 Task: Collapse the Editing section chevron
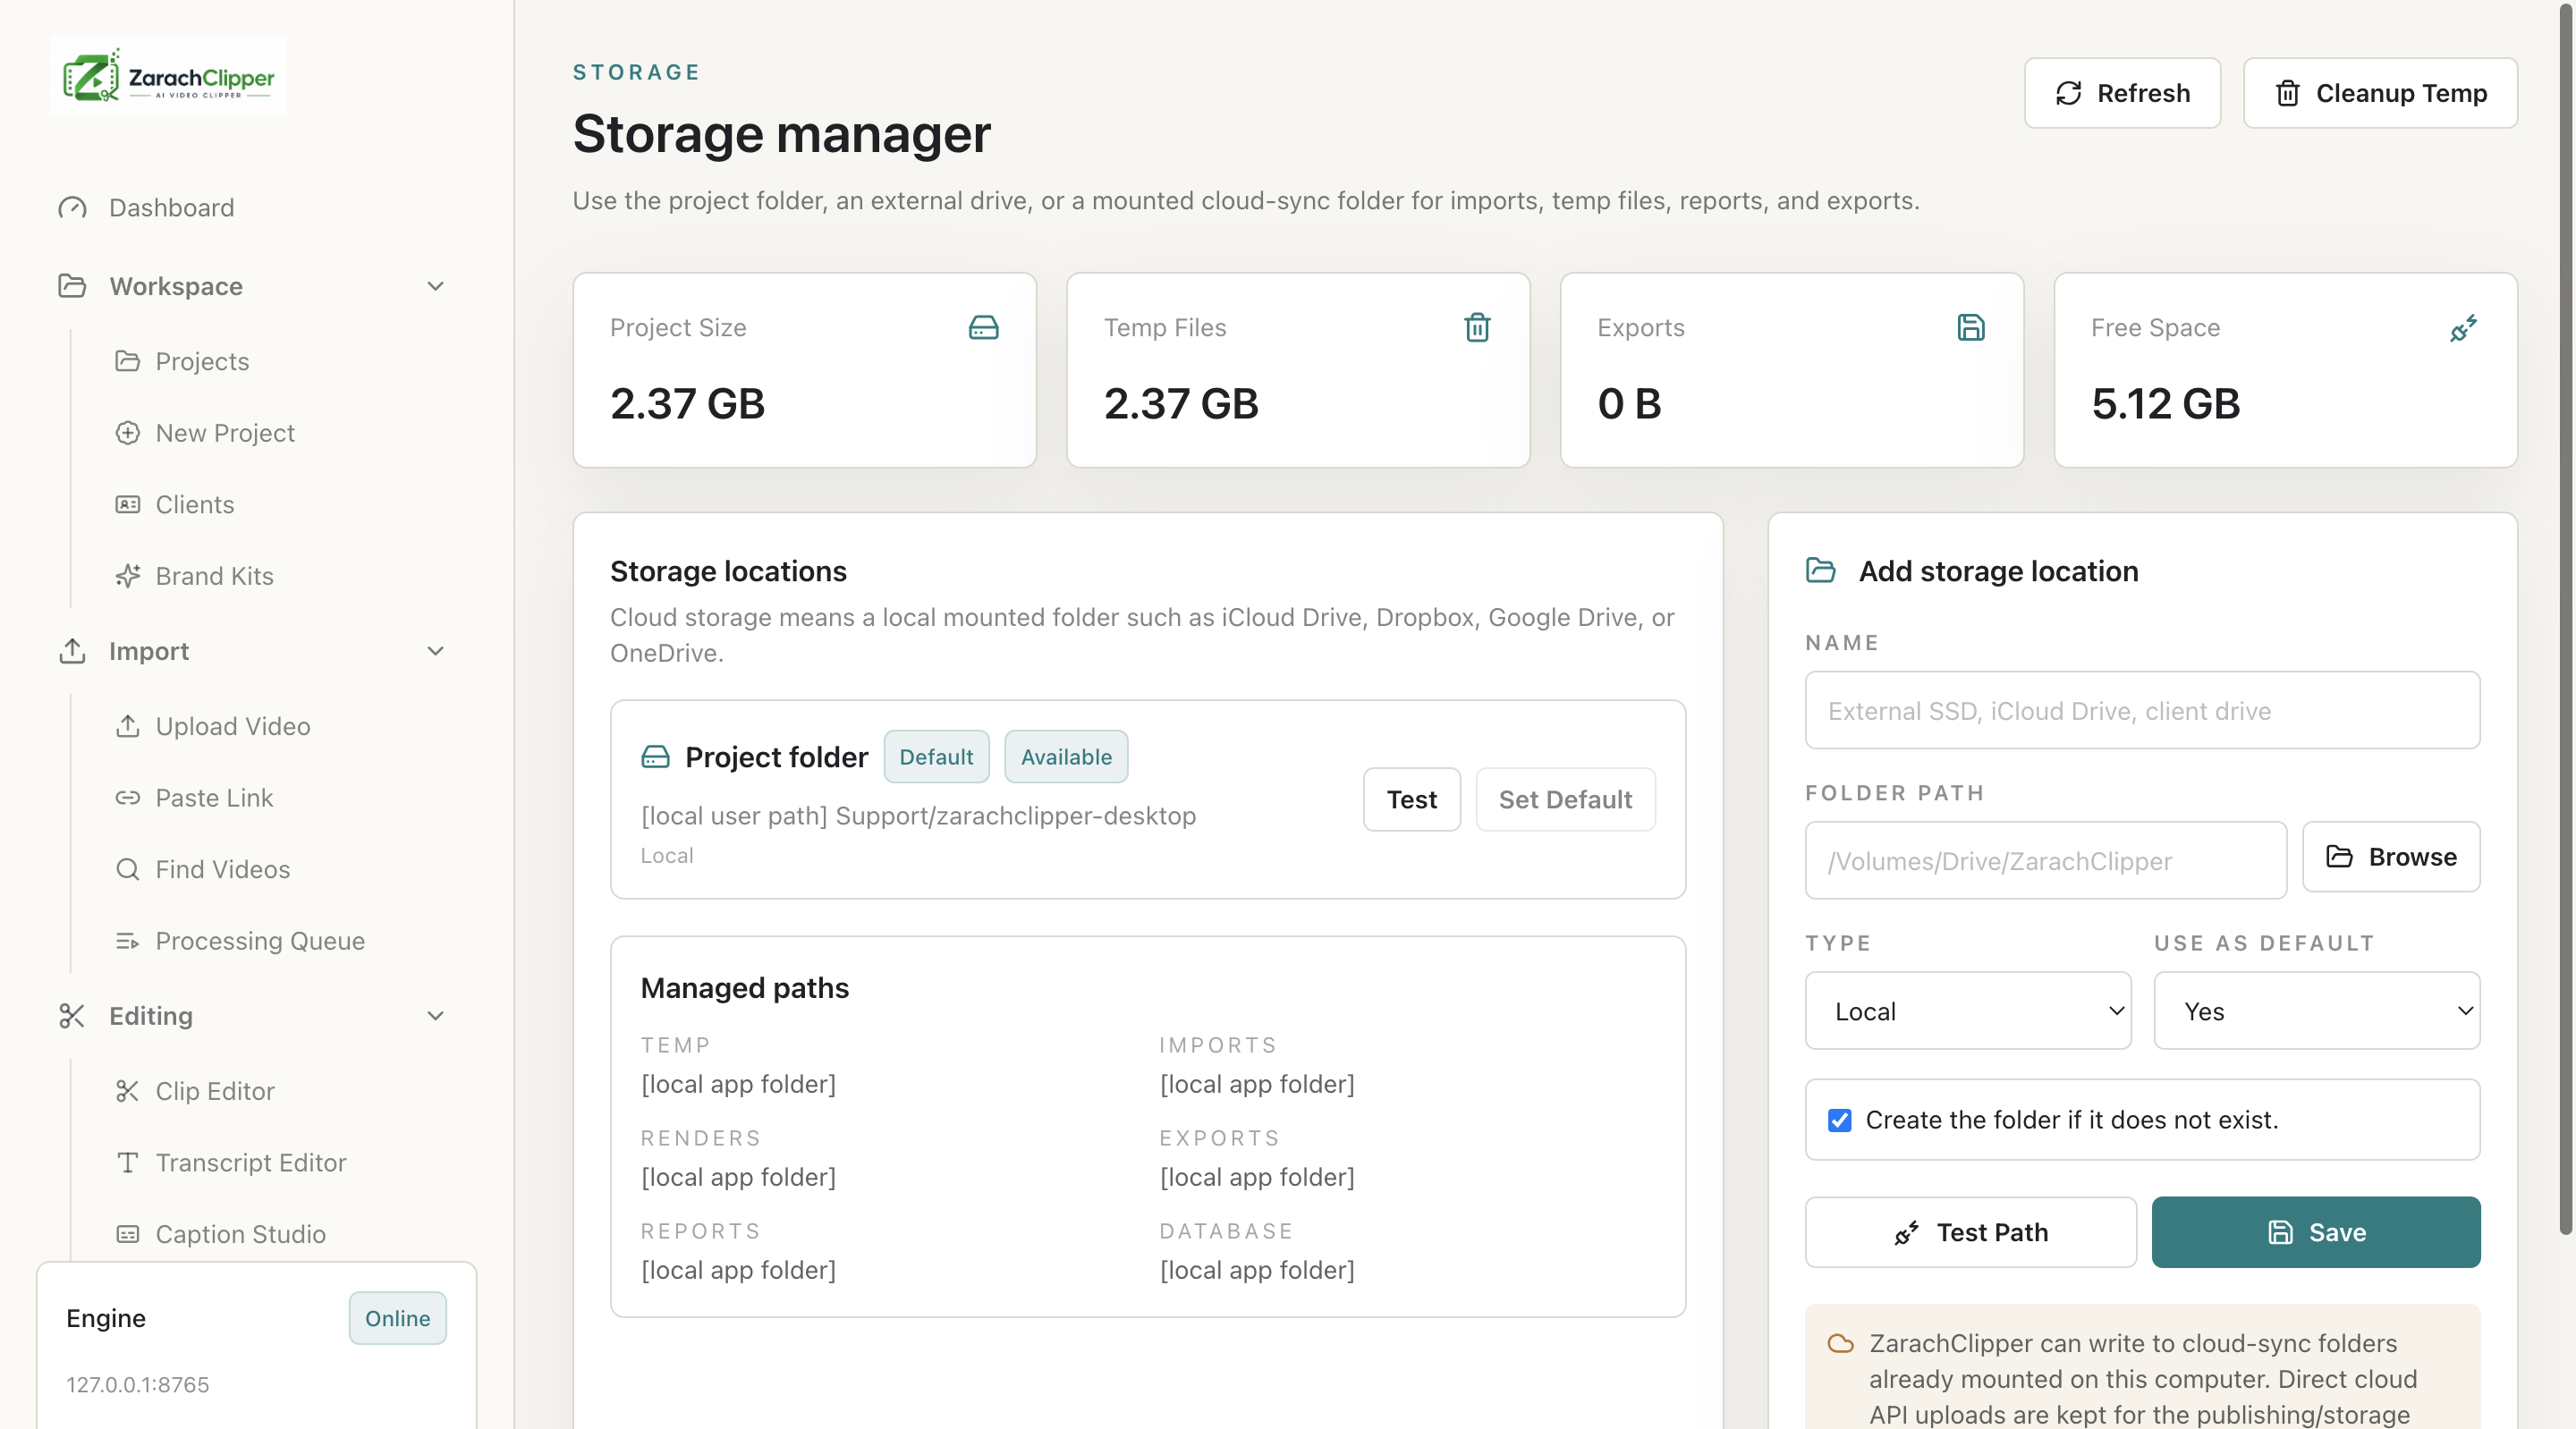[x=435, y=1016]
